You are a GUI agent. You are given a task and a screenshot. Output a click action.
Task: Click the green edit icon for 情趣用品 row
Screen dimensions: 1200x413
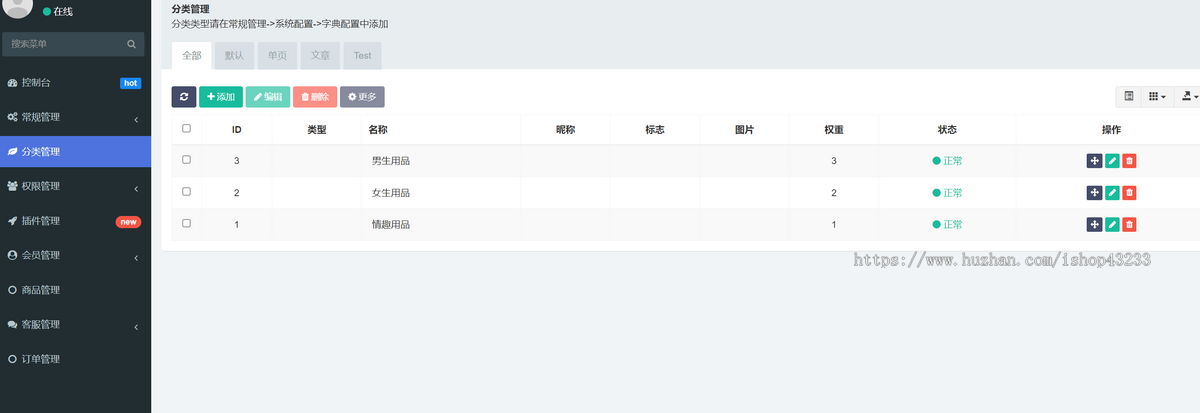tap(1112, 225)
